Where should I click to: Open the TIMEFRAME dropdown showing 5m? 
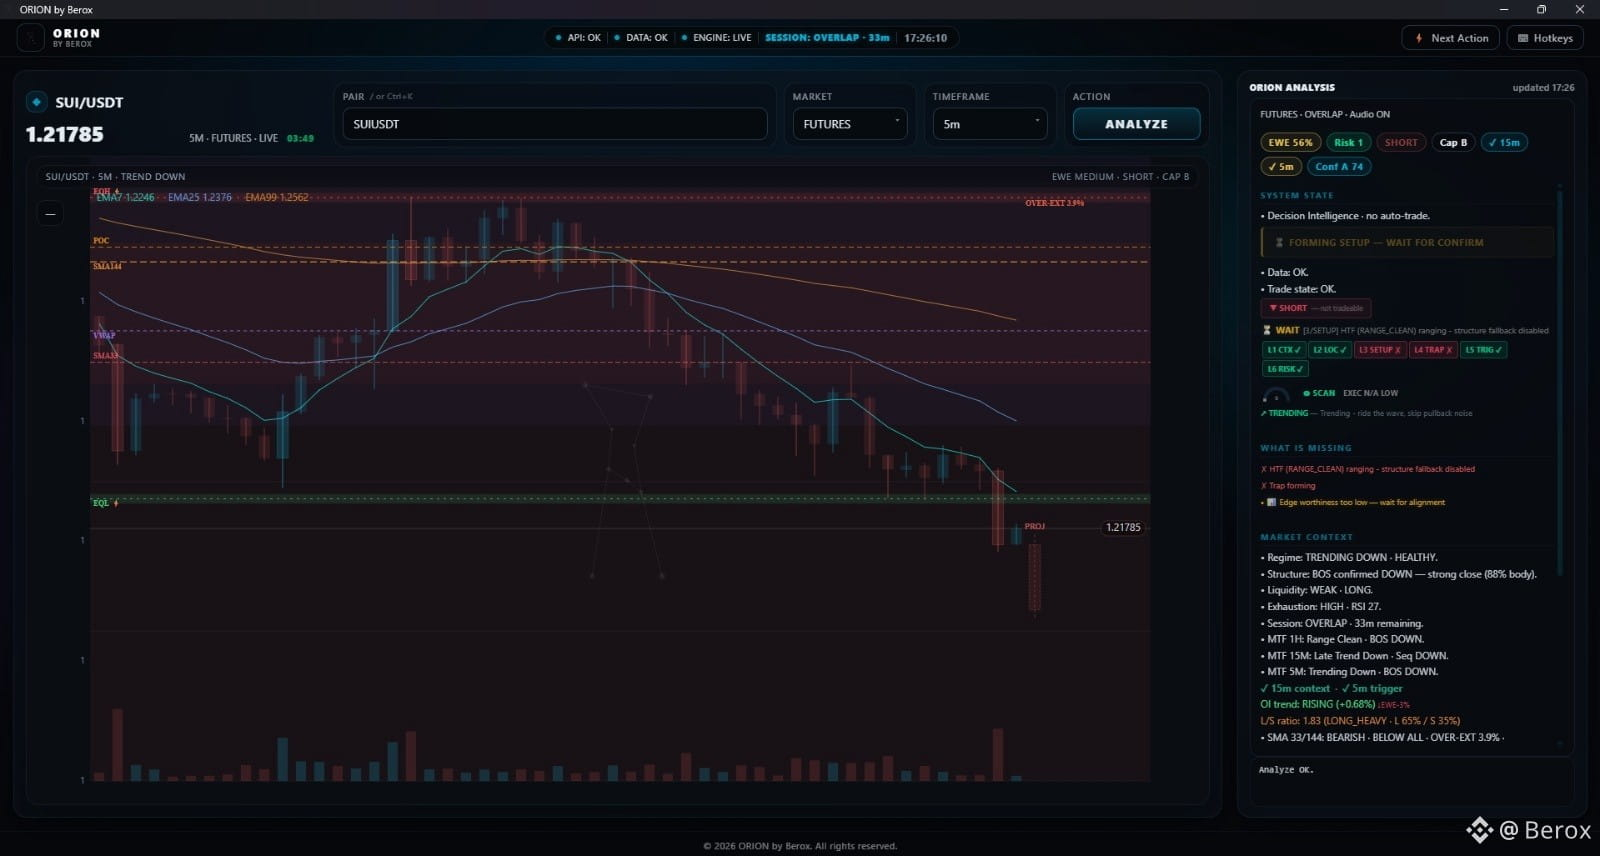990,124
